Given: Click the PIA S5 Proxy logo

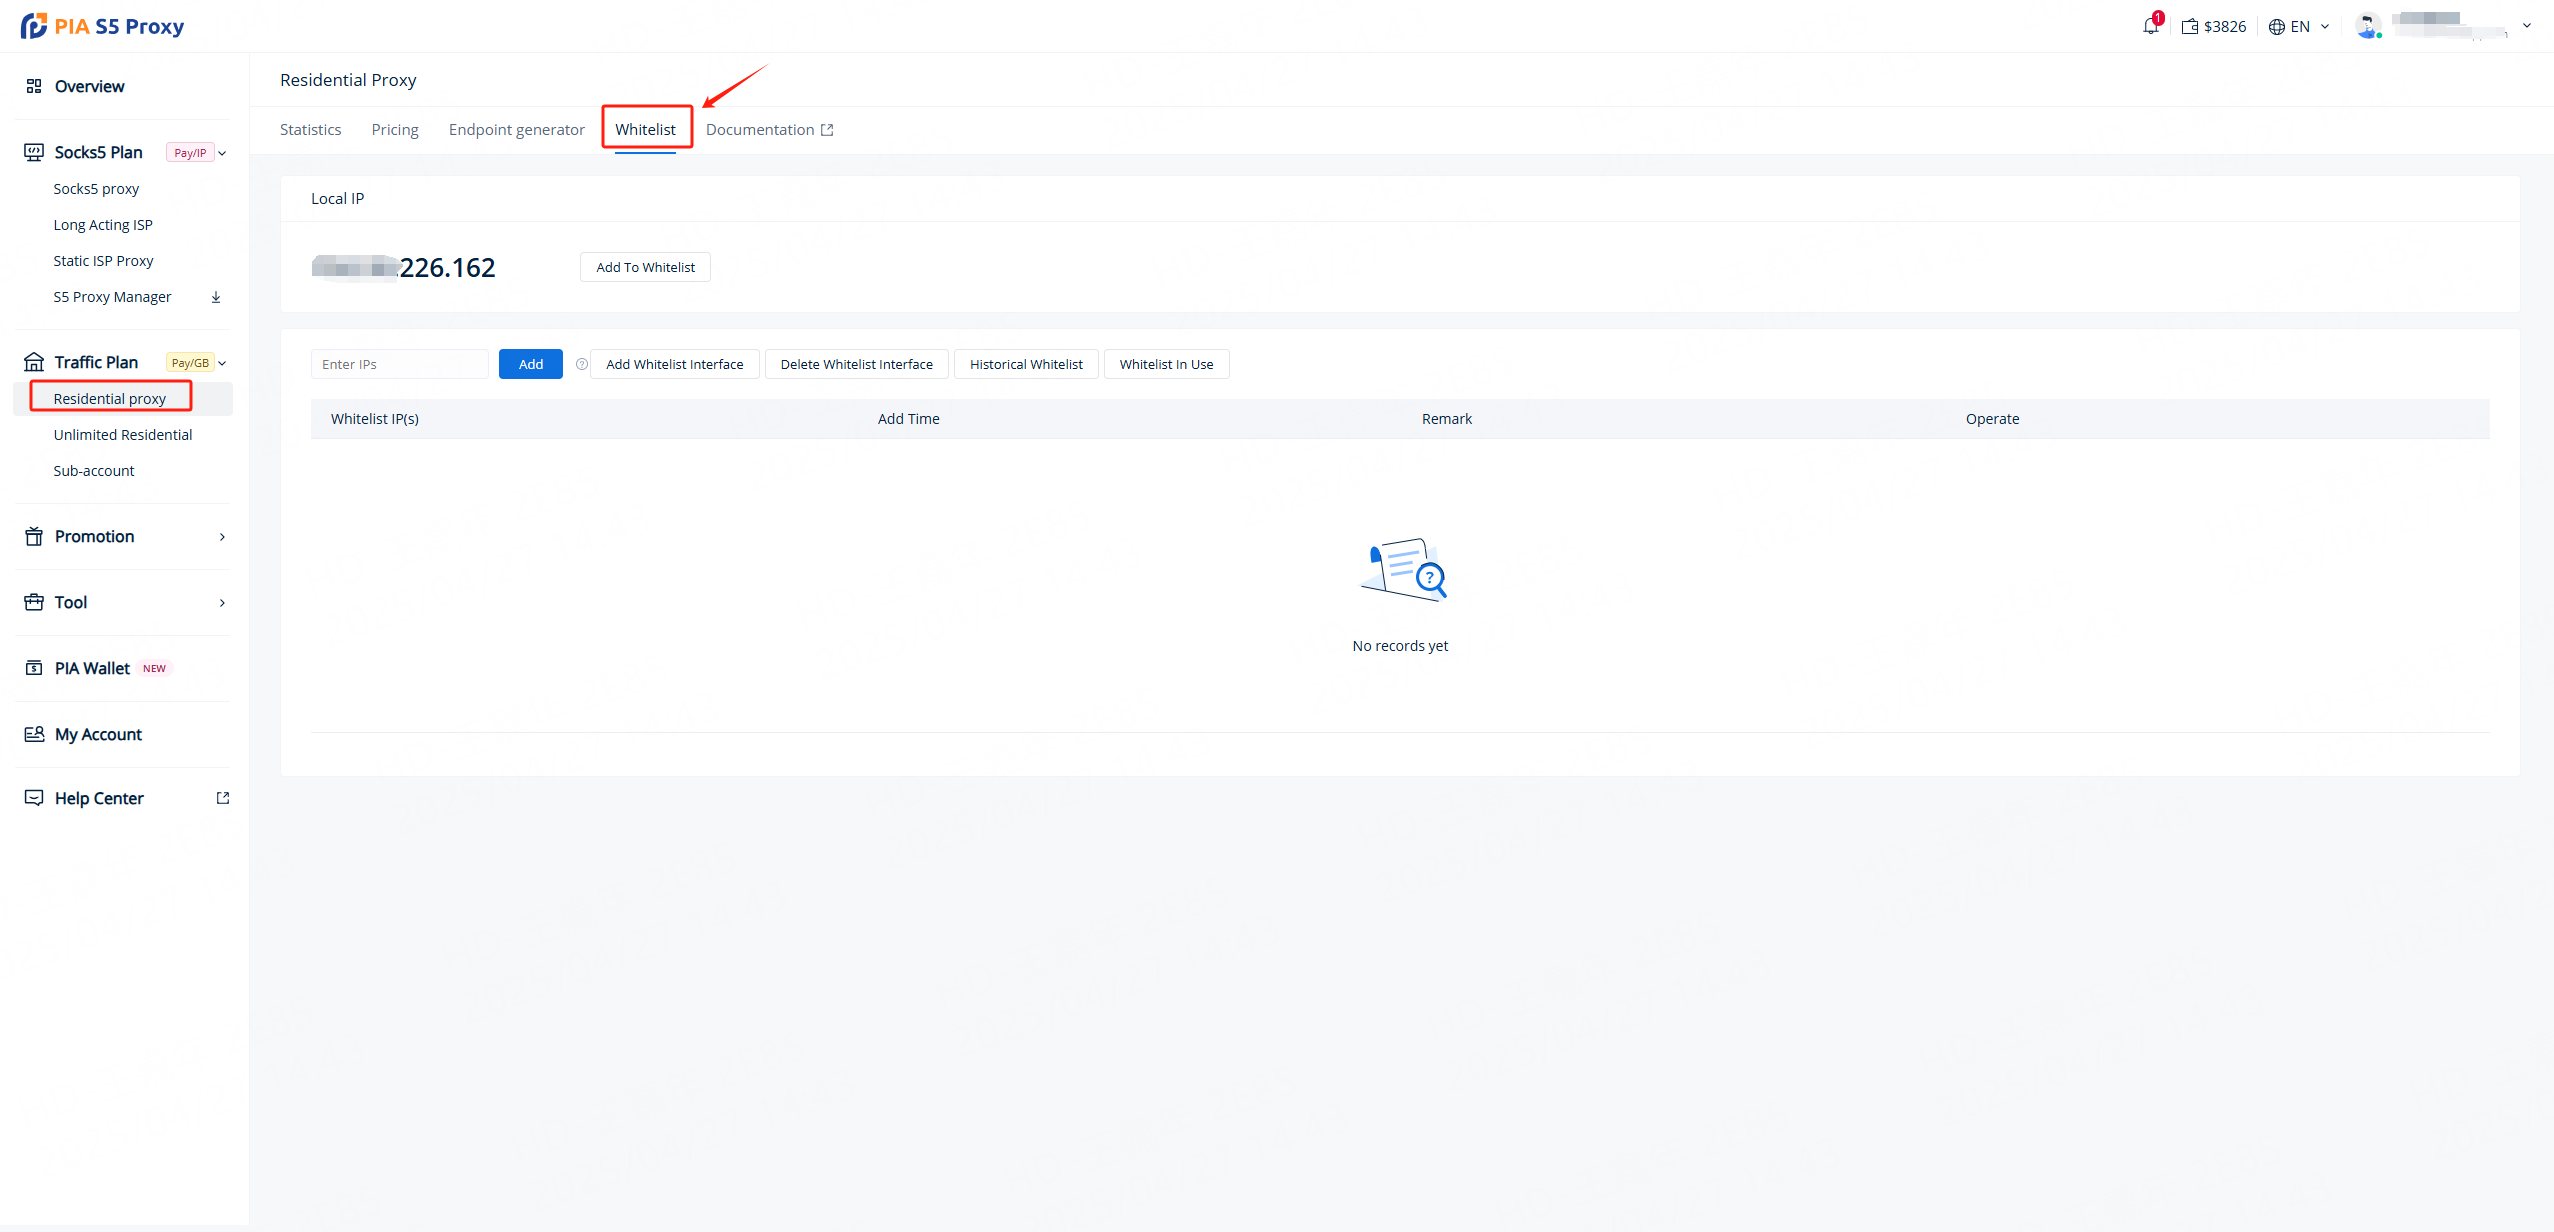Looking at the screenshot, I should click(x=103, y=26).
